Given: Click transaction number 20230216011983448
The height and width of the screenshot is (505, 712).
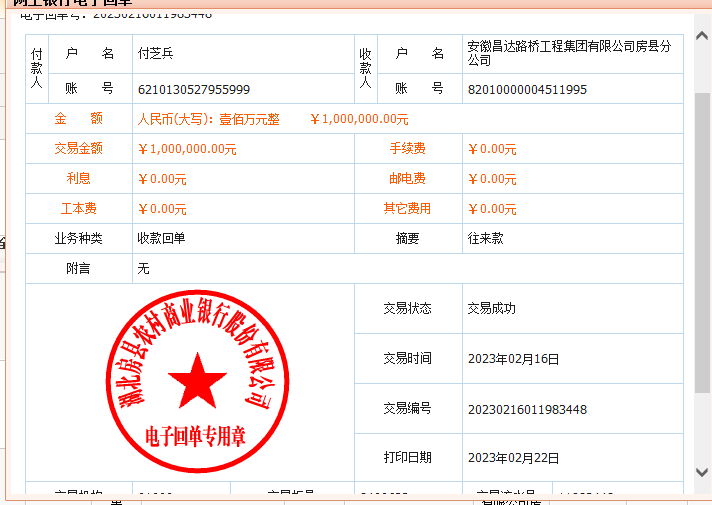Looking at the screenshot, I should (x=527, y=409).
